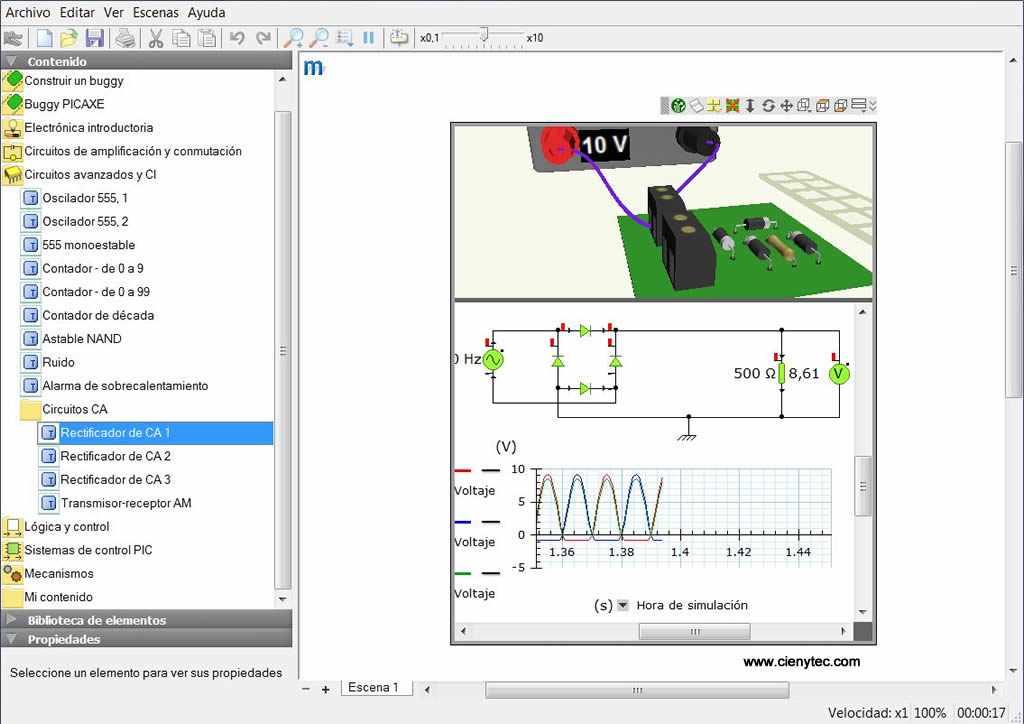Open the Escenas menu
The image size is (1024, 724).
pos(155,12)
